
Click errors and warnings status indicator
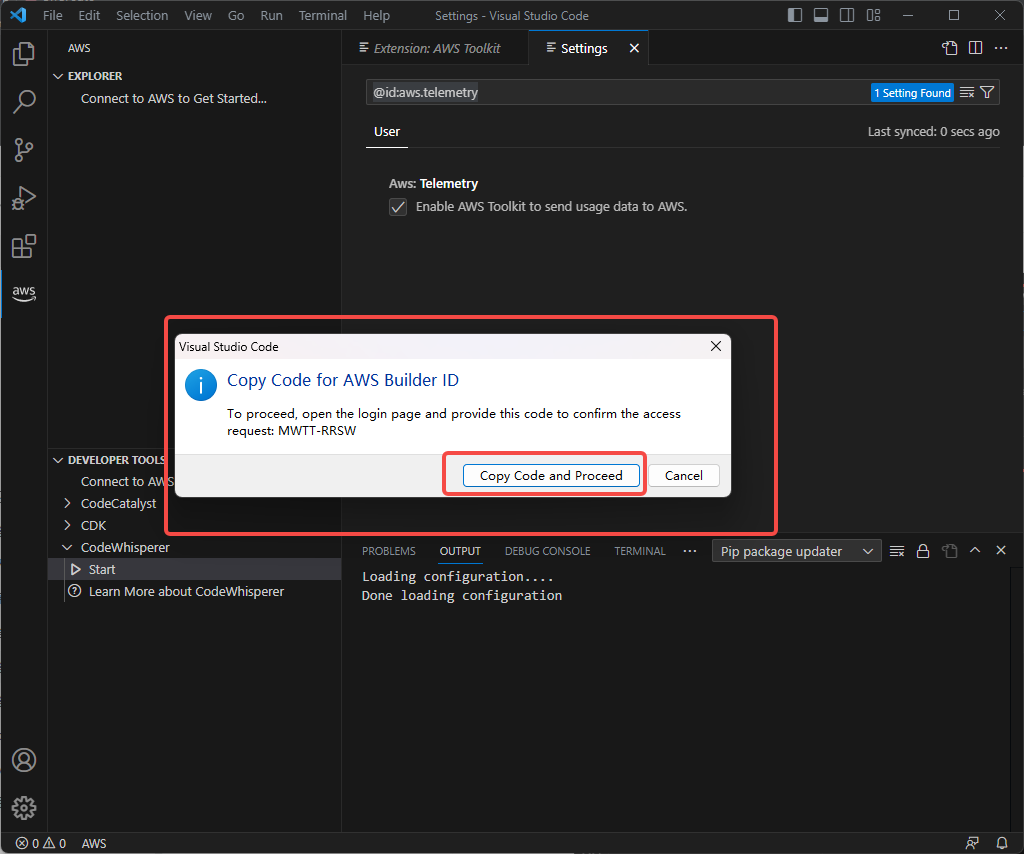(41, 843)
